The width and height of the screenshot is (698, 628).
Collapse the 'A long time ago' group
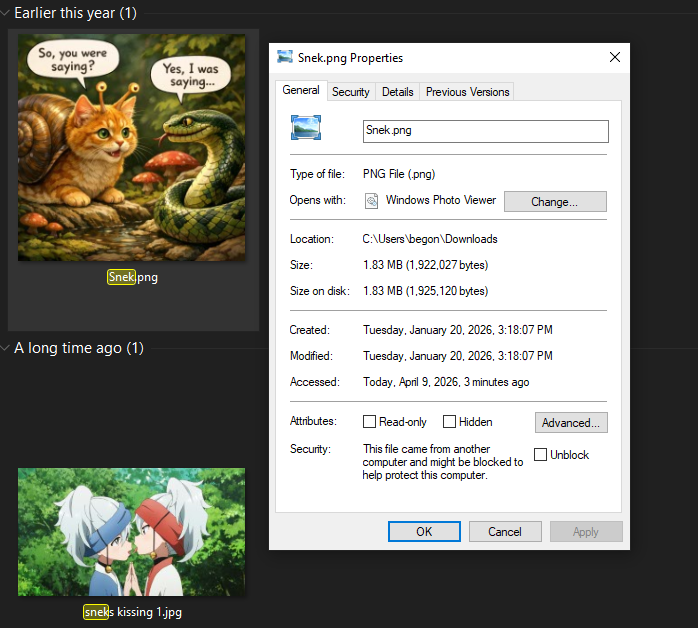(5, 348)
